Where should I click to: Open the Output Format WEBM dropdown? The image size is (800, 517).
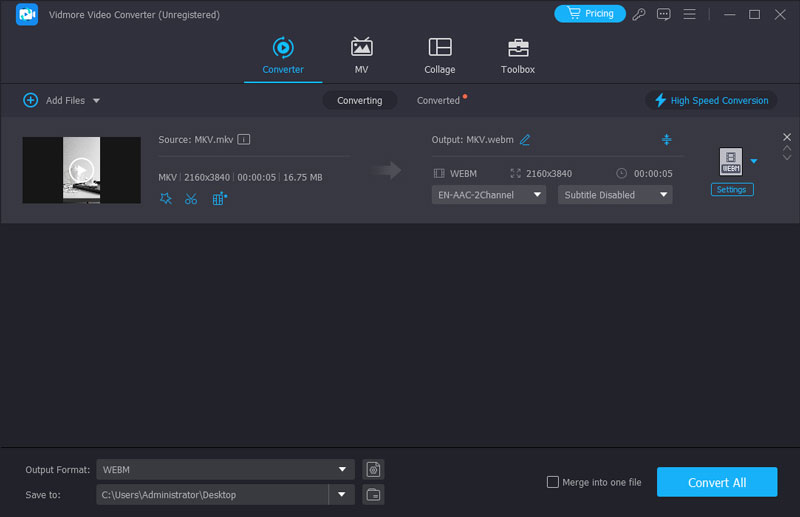[x=226, y=469]
